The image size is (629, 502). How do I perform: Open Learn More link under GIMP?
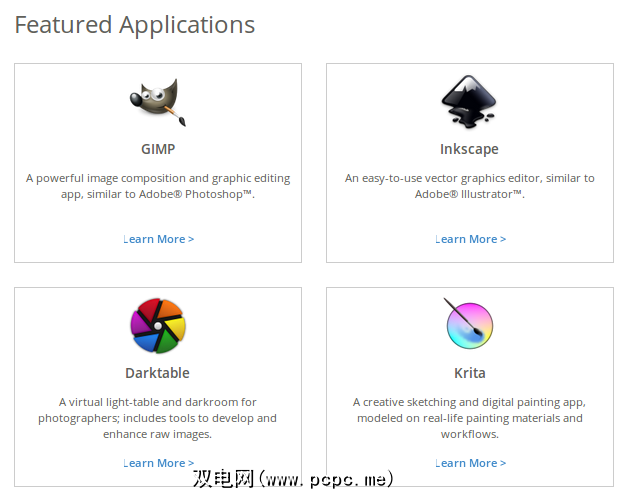158,239
